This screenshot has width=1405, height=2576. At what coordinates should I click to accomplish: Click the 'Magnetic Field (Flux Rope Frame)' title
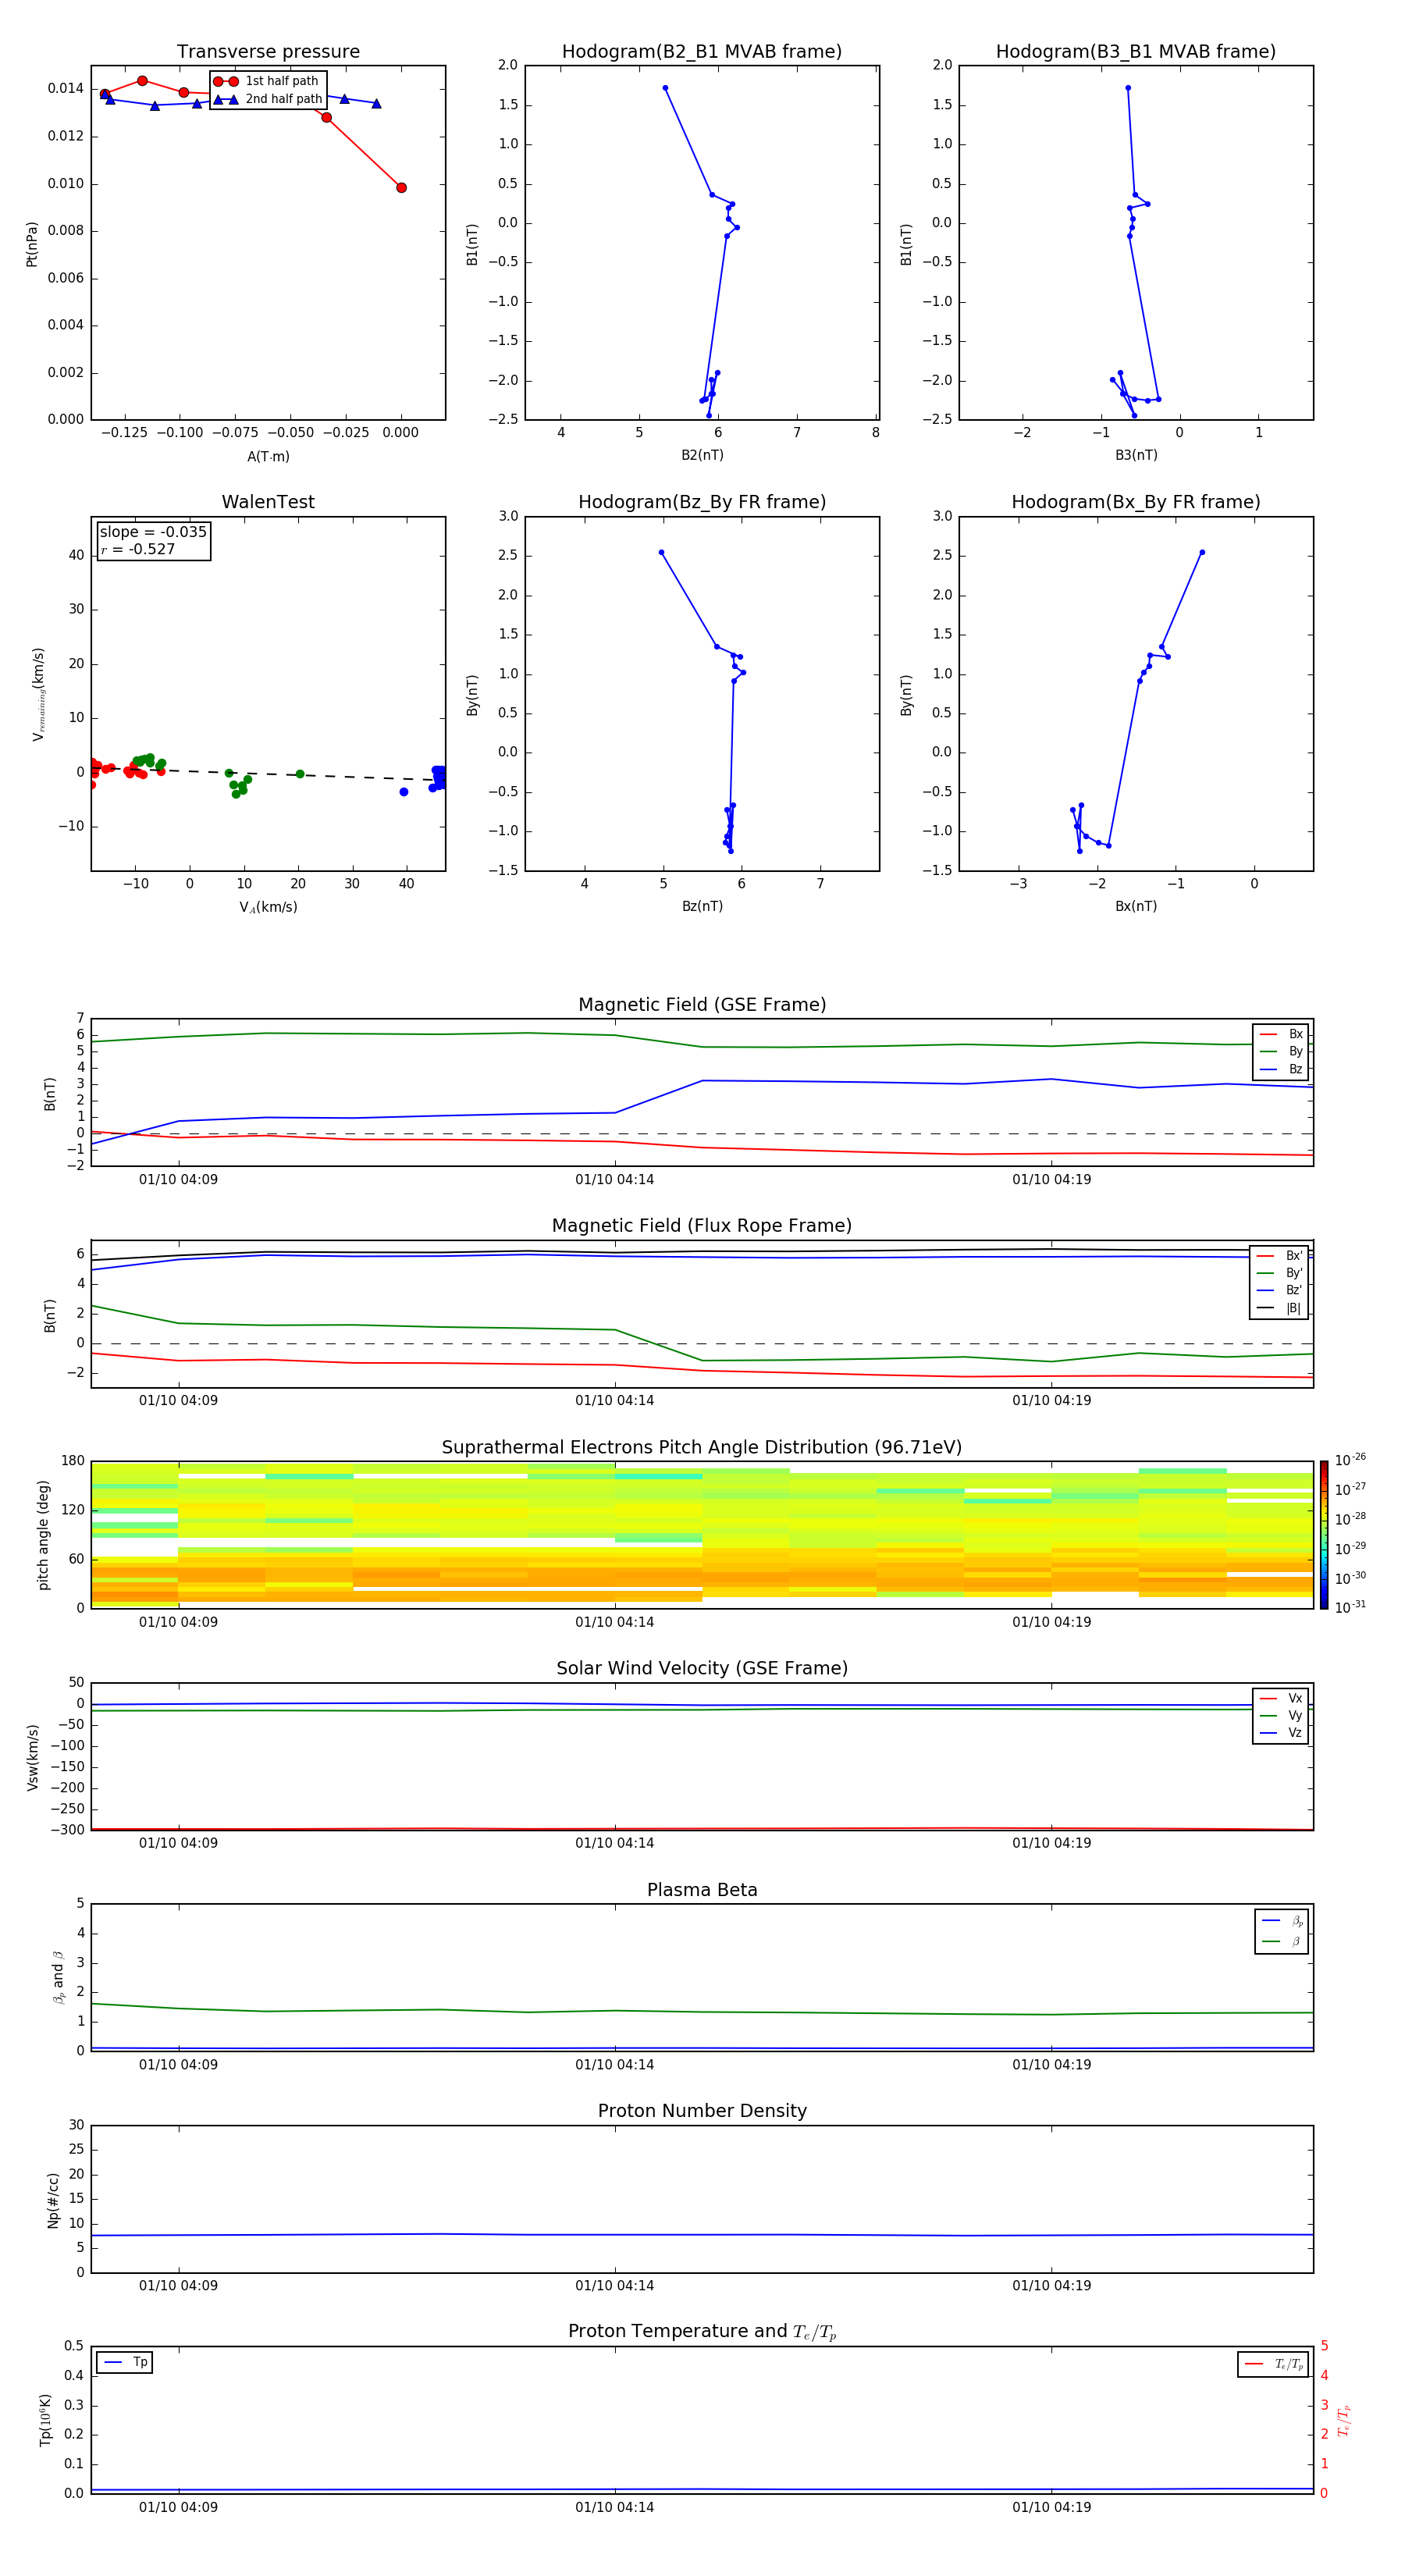[x=702, y=1225]
